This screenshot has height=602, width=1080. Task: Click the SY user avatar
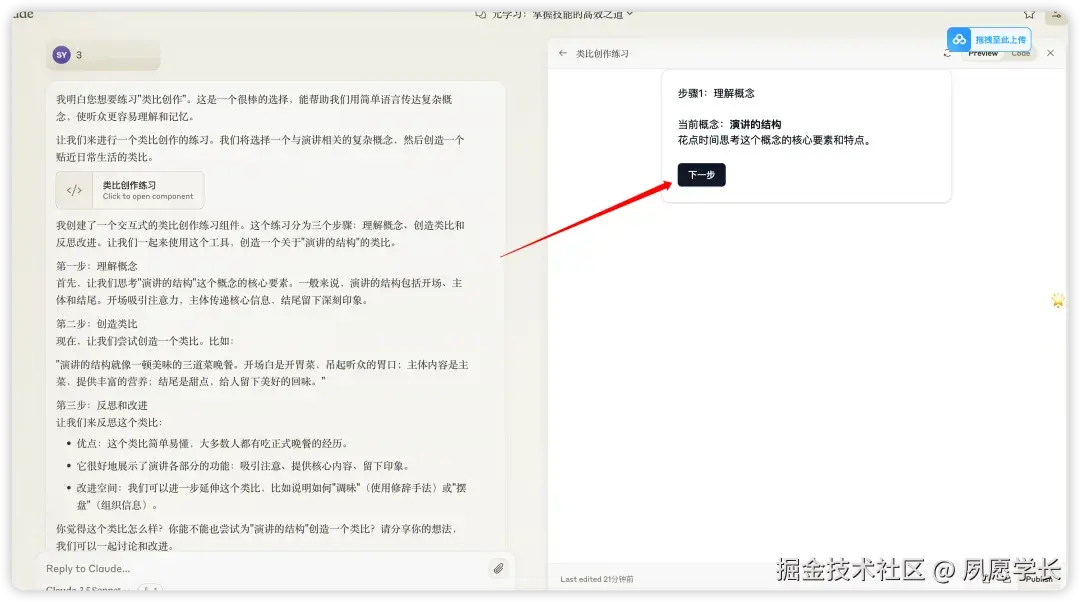pyautogui.click(x=61, y=54)
